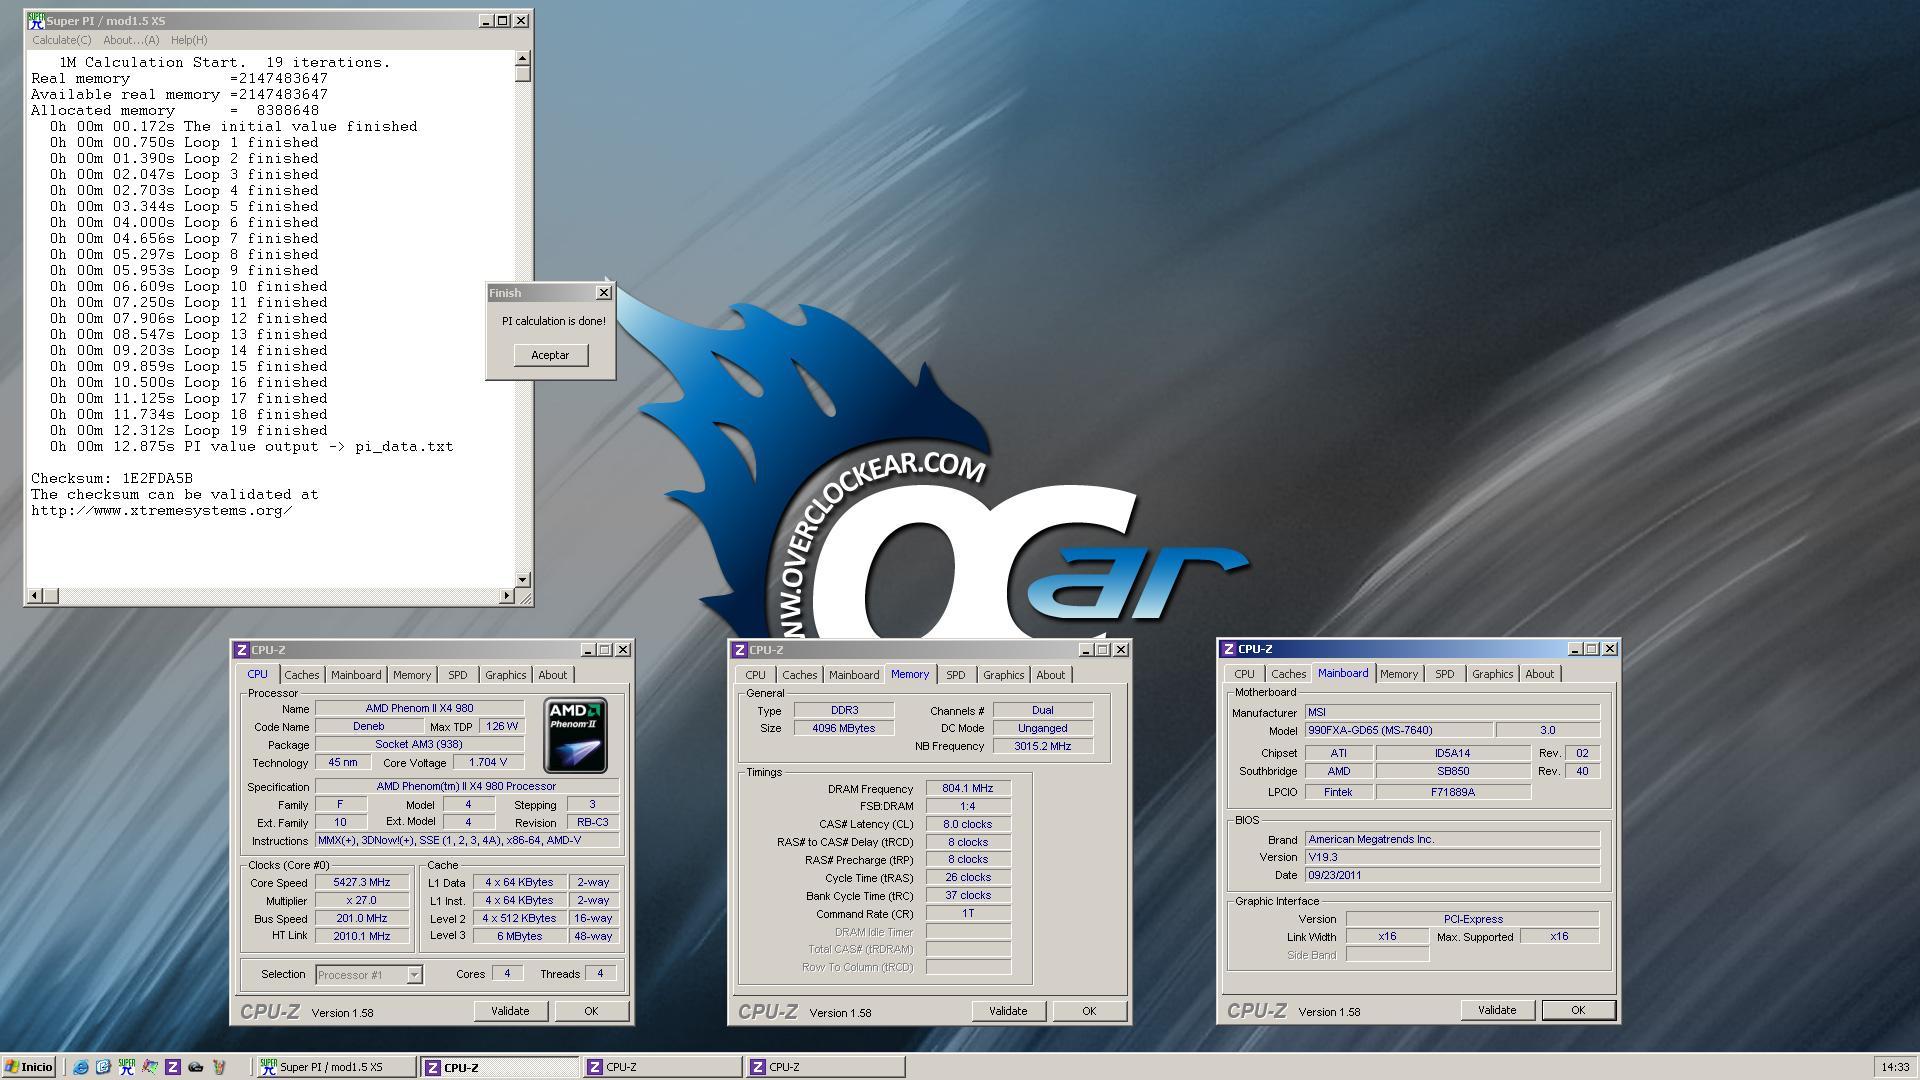
Task: Open the Inicio start menu
Action: (29, 1067)
